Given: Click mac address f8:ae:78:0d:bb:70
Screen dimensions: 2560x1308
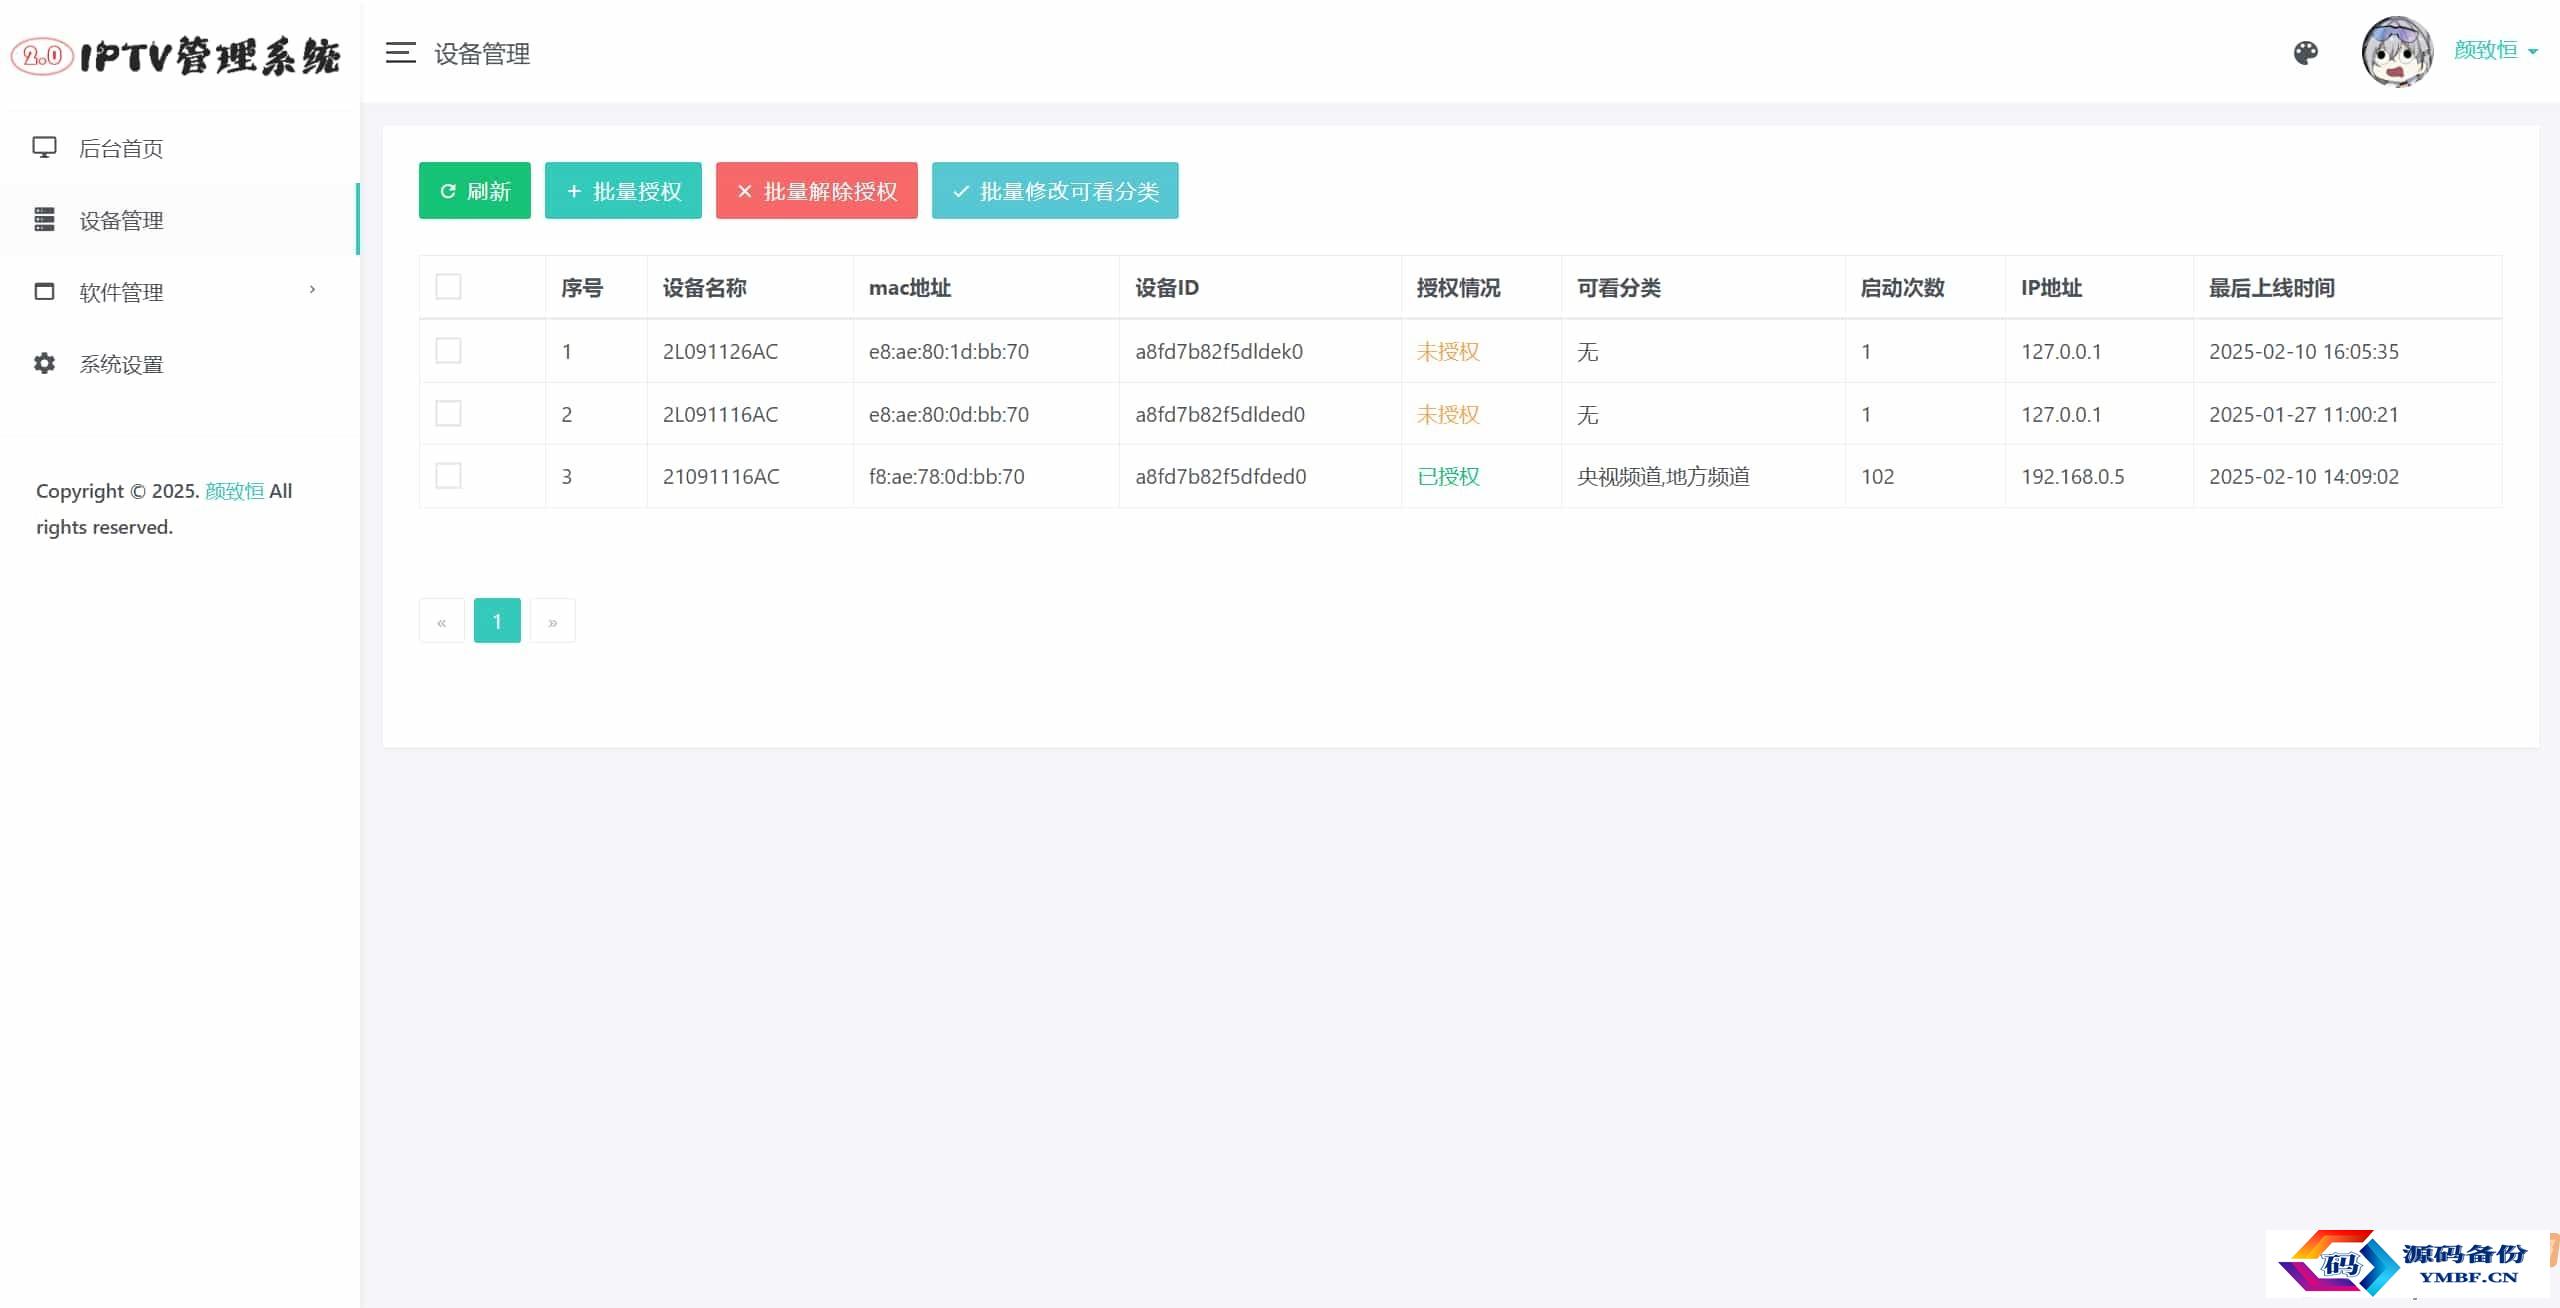Looking at the screenshot, I should pyautogui.click(x=946, y=477).
